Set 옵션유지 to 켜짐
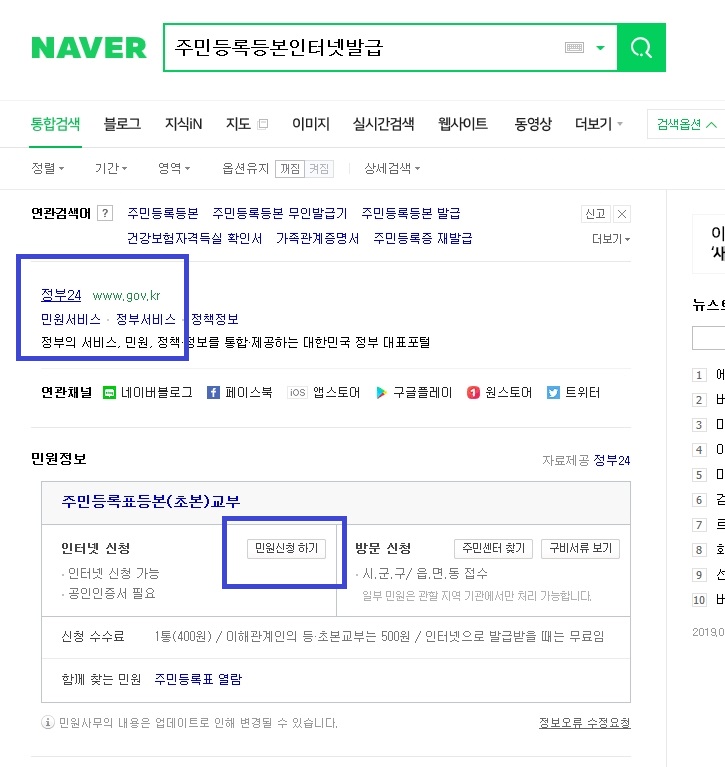 click(319, 169)
